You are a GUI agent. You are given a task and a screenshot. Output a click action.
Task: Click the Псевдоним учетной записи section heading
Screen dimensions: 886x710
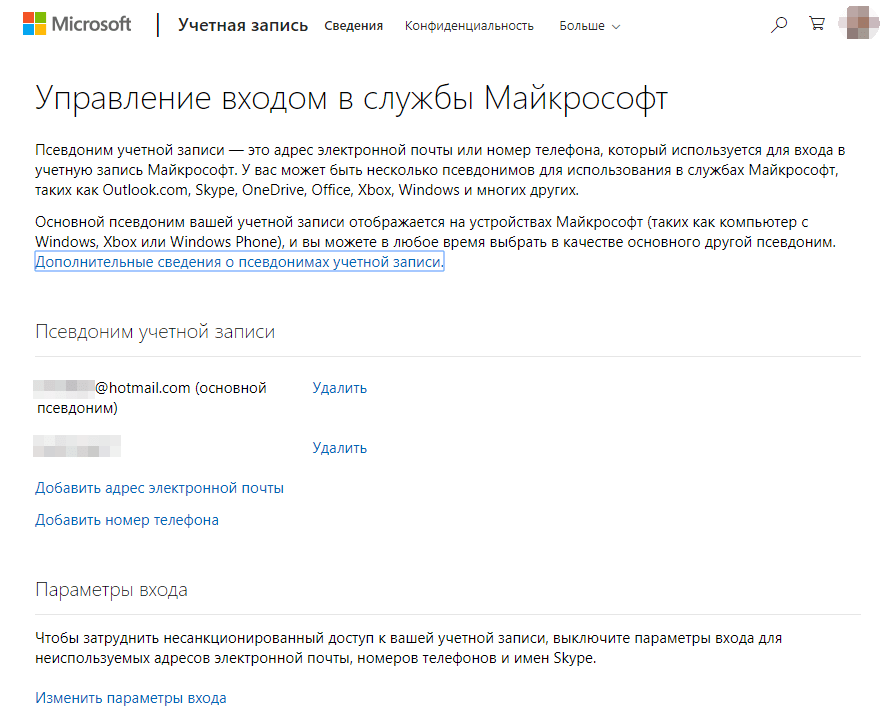coord(155,332)
